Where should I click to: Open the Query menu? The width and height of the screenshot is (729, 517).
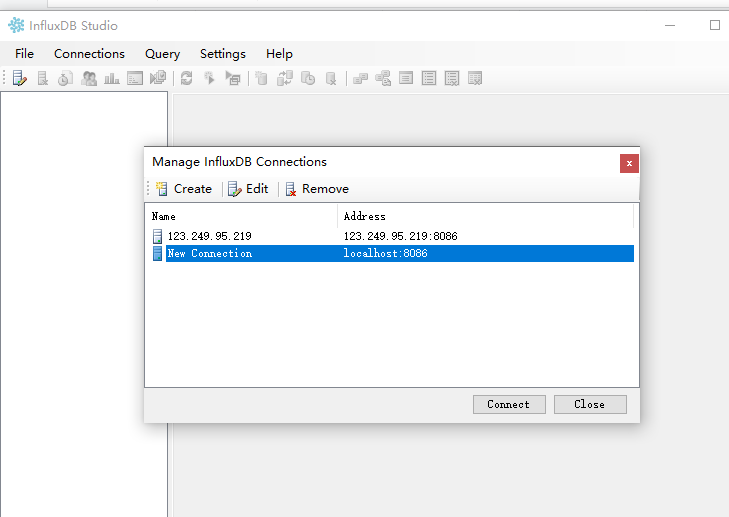(x=162, y=54)
